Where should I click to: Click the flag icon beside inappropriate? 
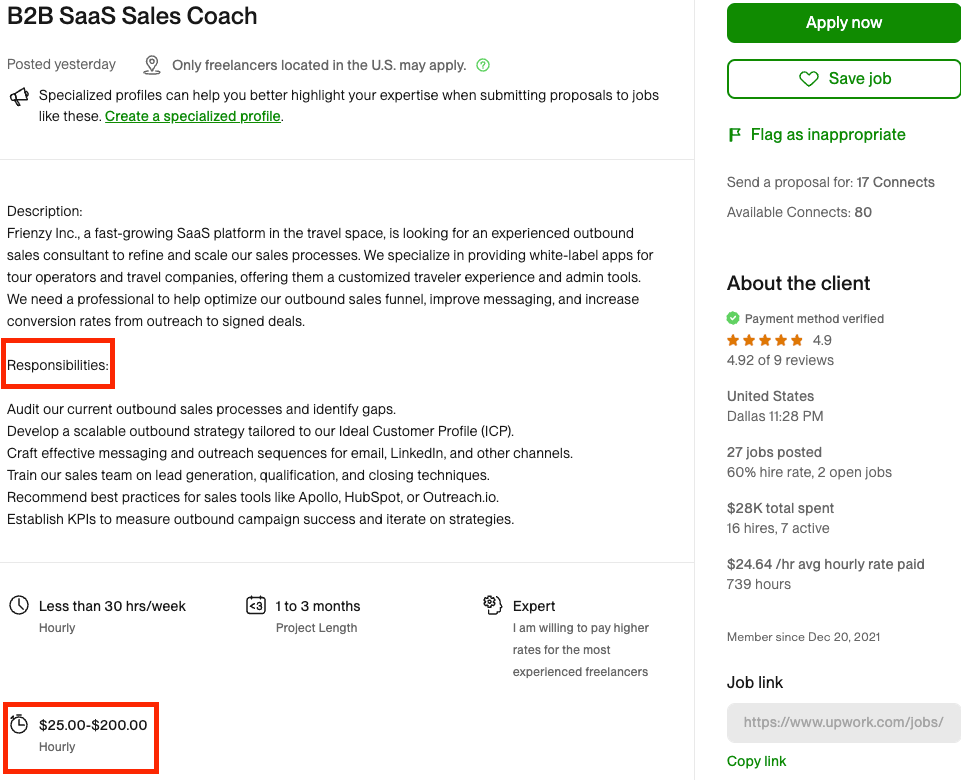pyautogui.click(x=735, y=135)
